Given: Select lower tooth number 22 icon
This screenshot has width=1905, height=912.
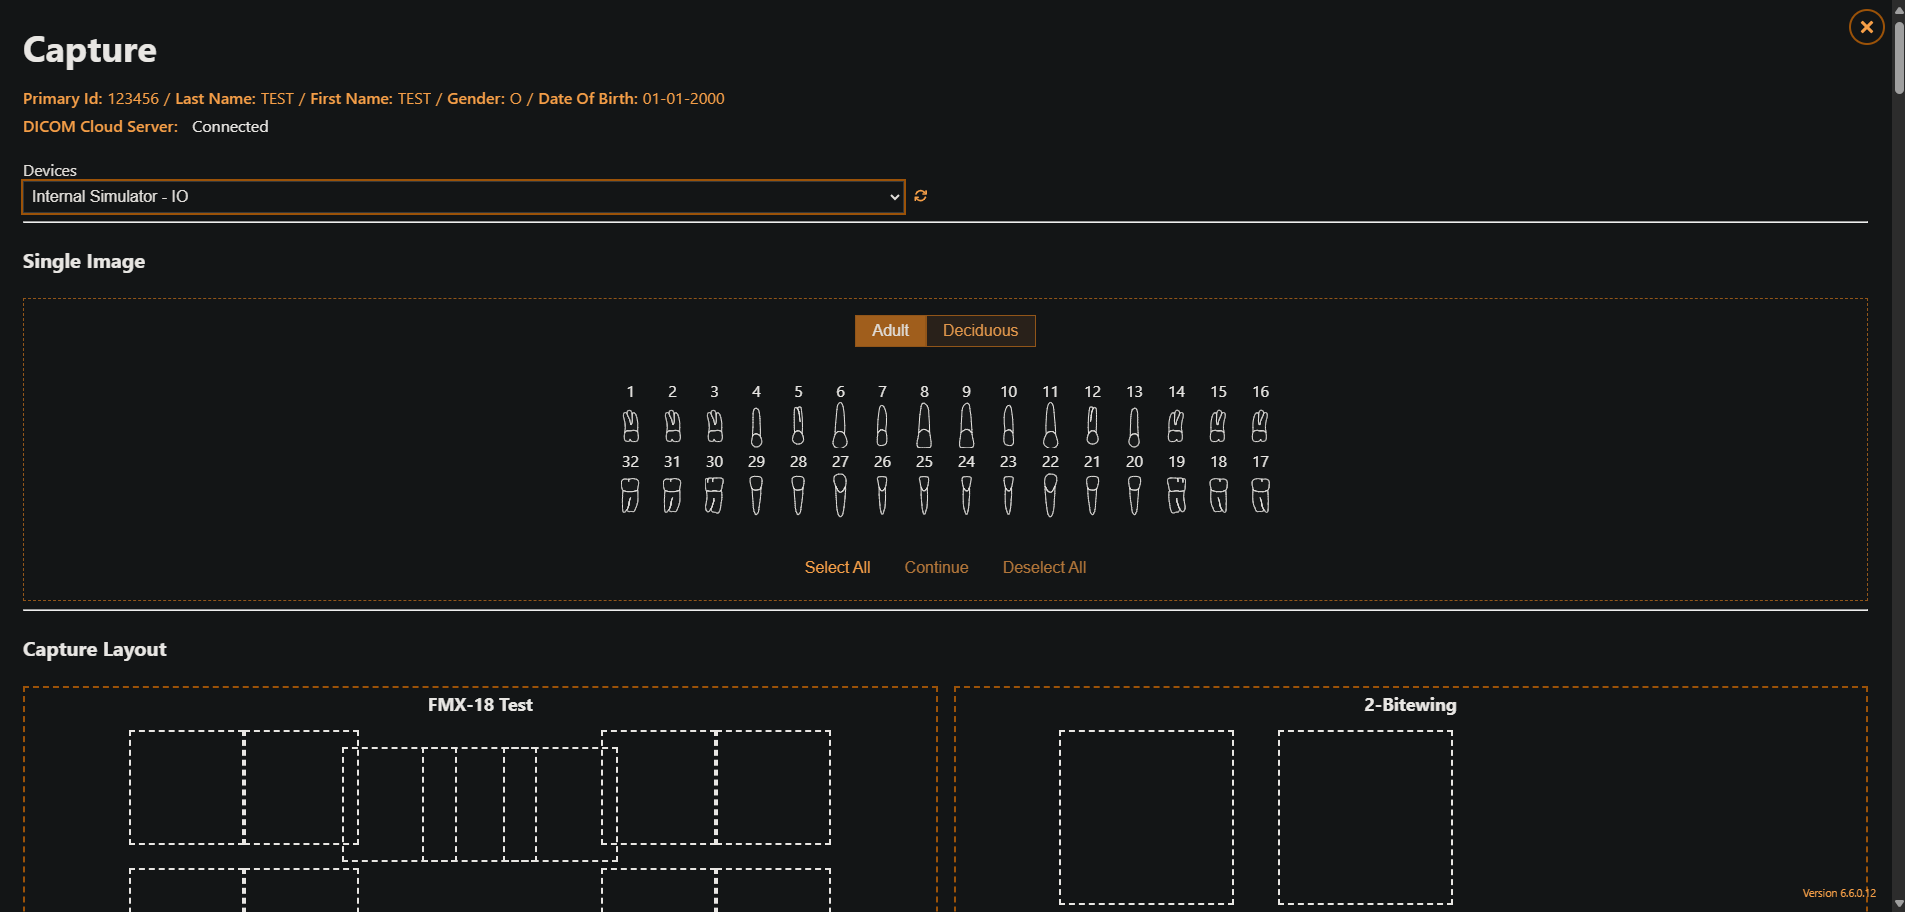Looking at the screenshot, I should pos(1050,495).
